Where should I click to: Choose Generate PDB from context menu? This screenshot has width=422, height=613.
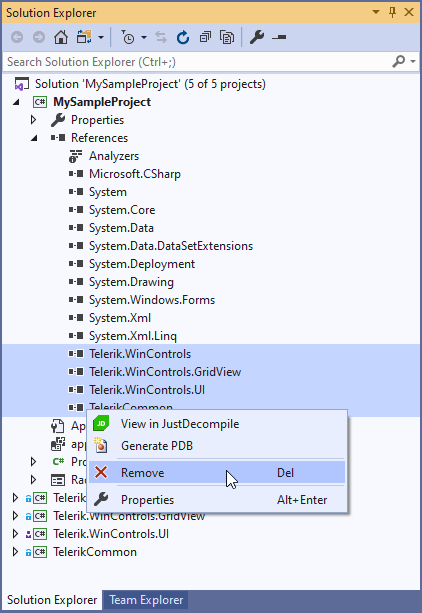(217, 446)
